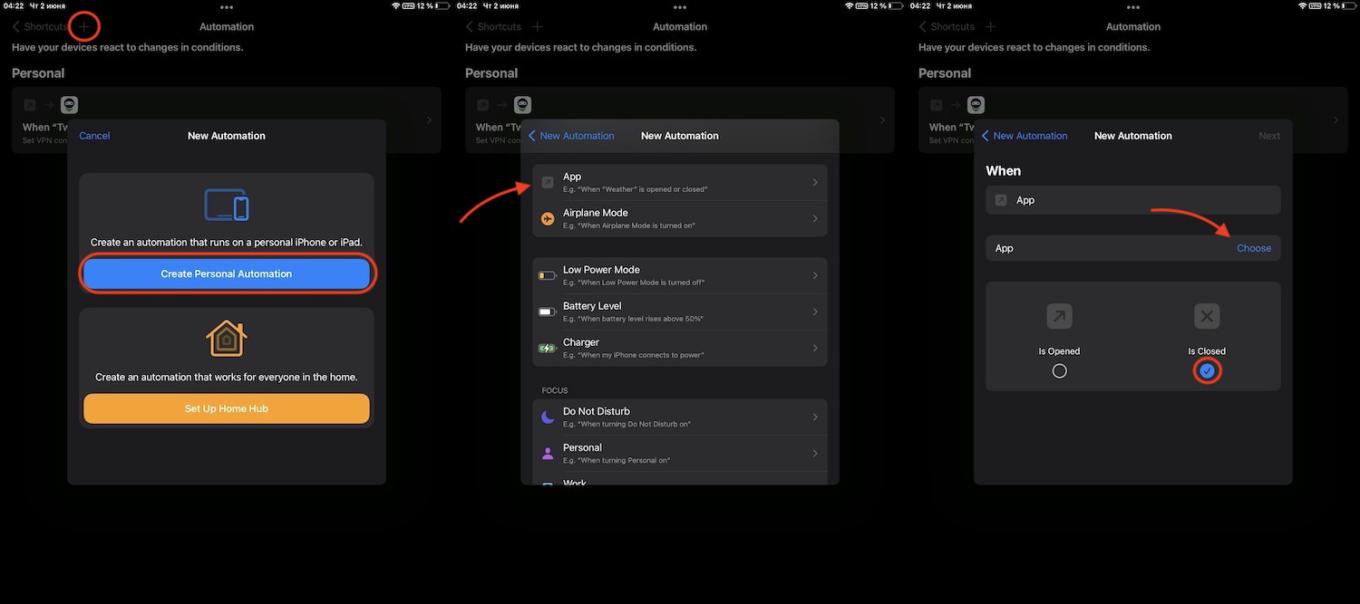
Task: Open Airplane Mode trigger via its chevron
Action: tap(815, 219)
